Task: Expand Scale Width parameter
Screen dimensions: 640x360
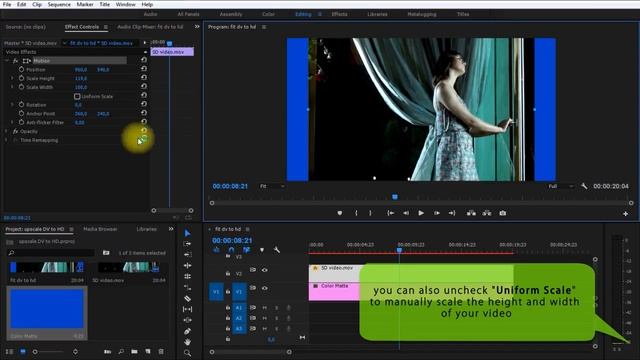Action: click(x=12, y=87)
